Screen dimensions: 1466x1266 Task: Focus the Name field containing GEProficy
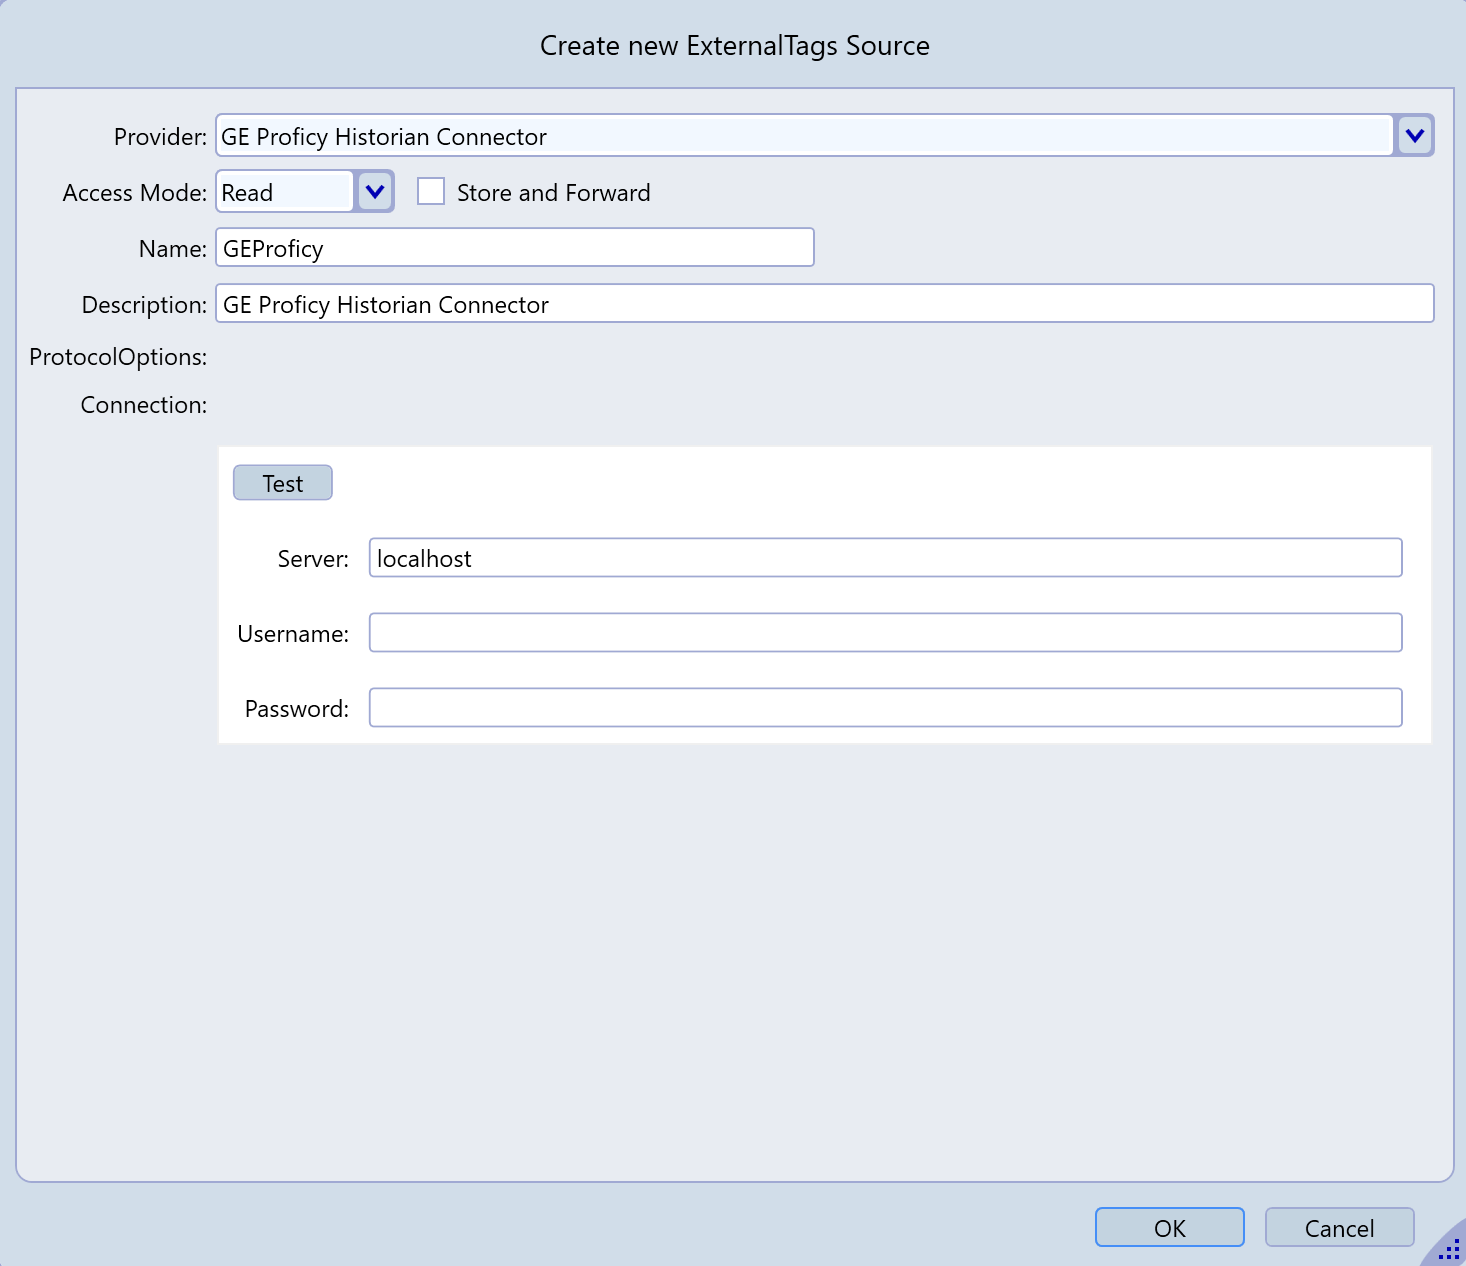point(514,248)
